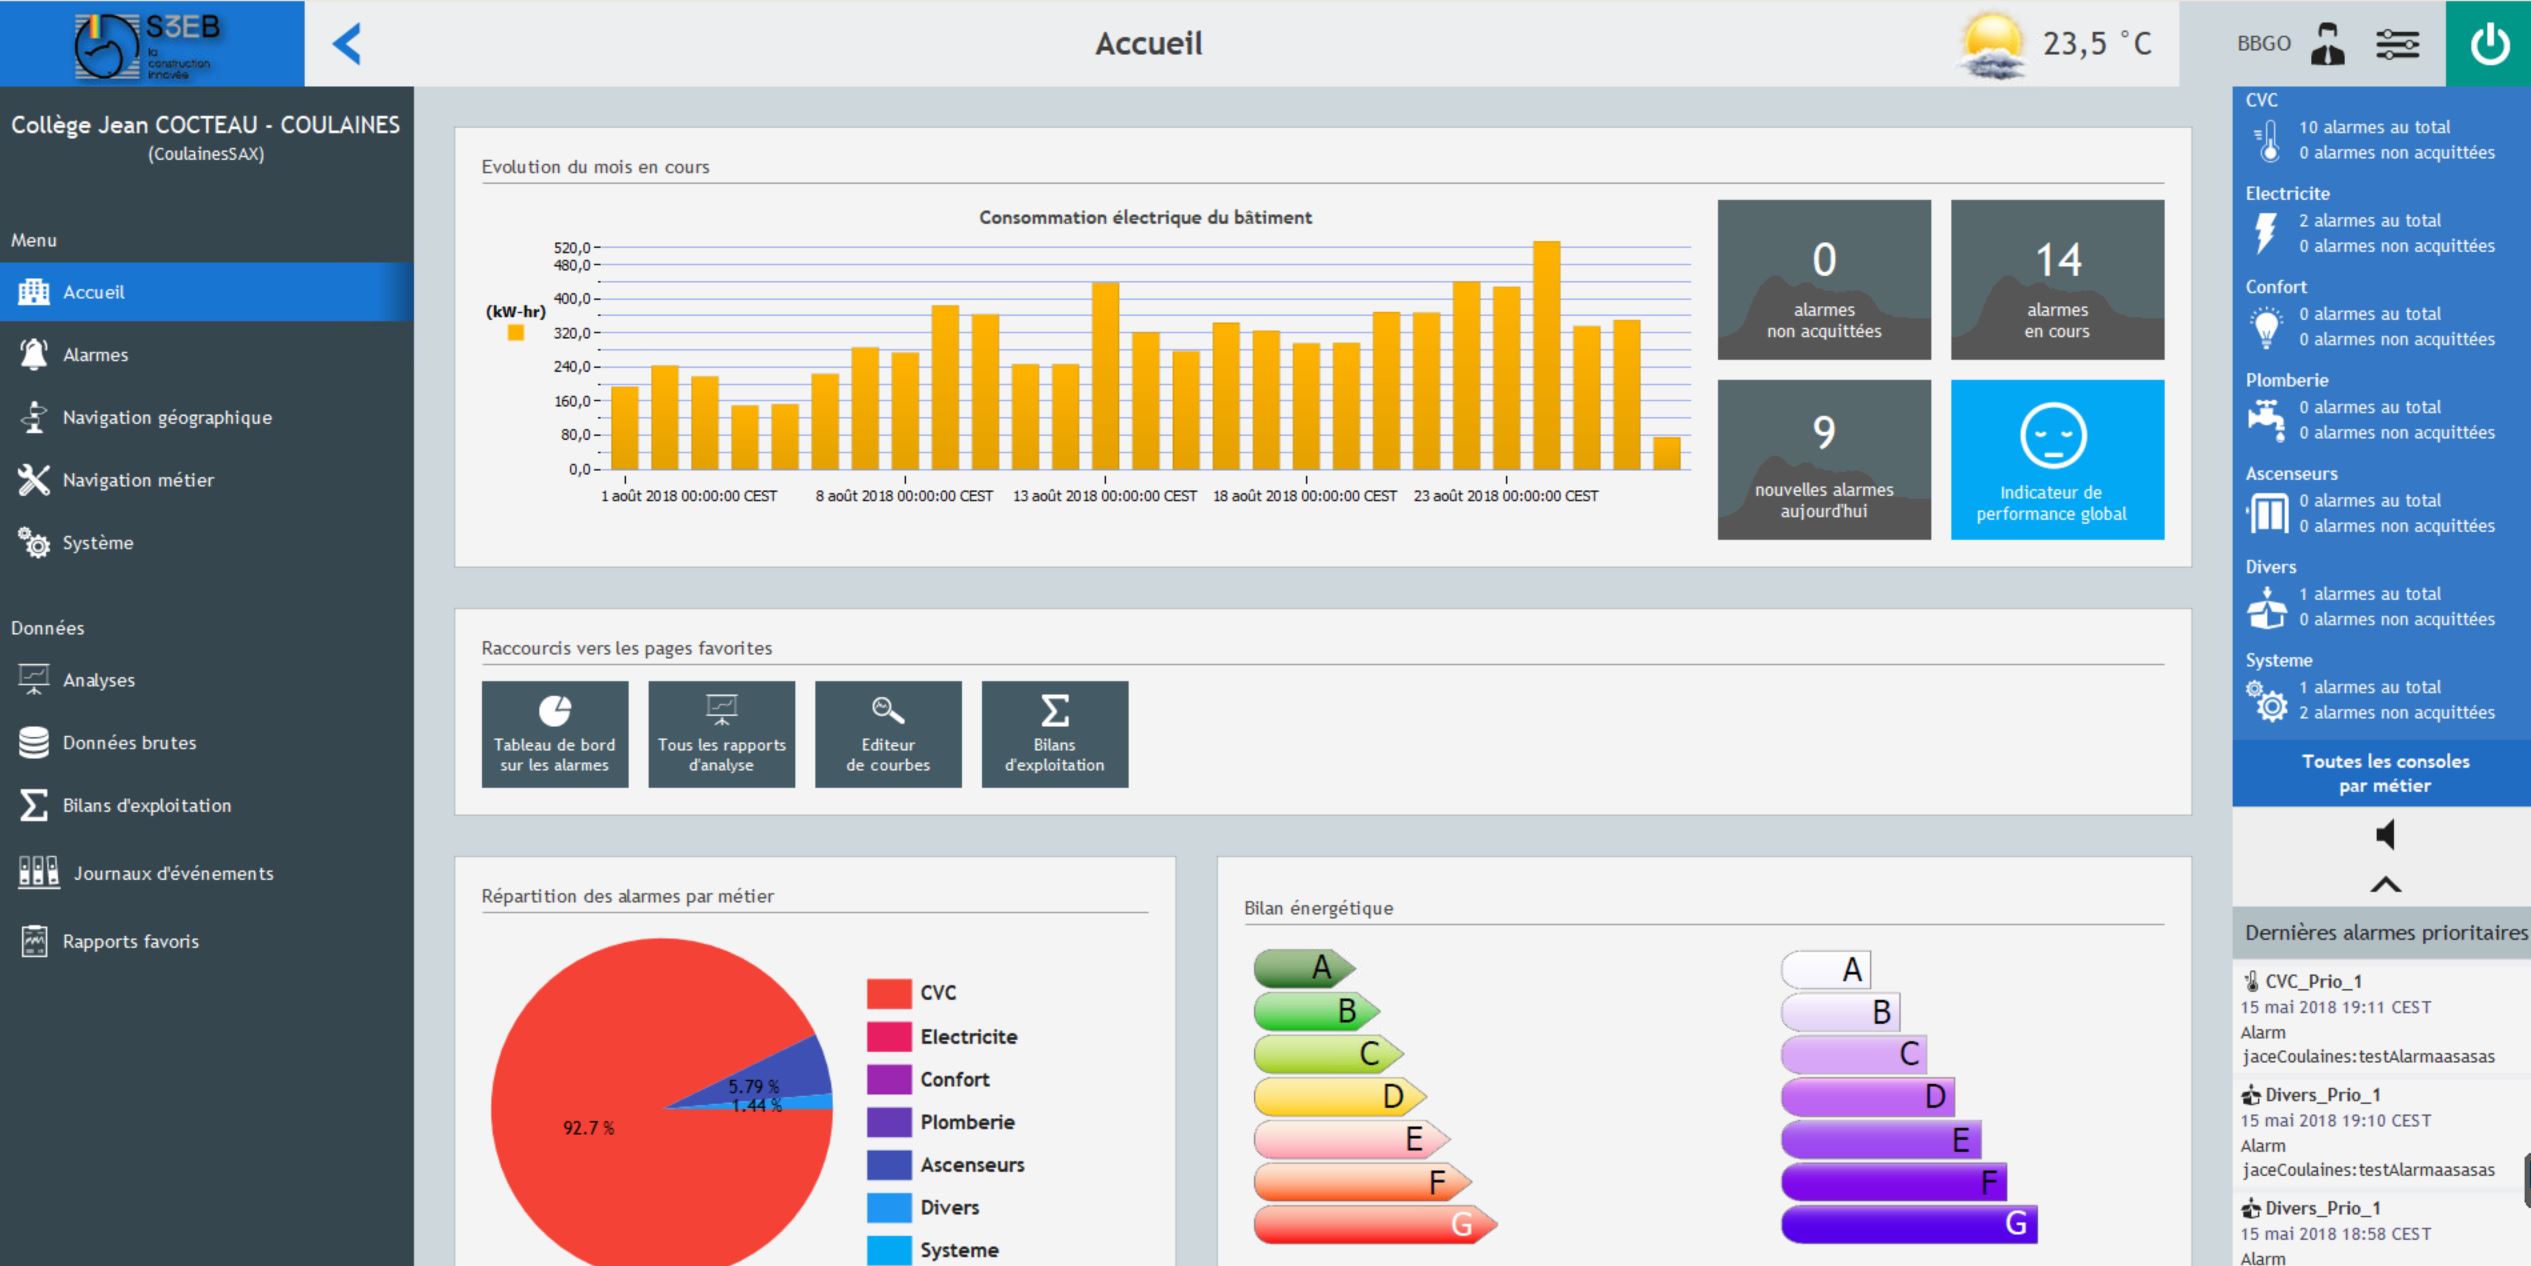Click the Journaux d'événements binder icon

tap(38, 872)
